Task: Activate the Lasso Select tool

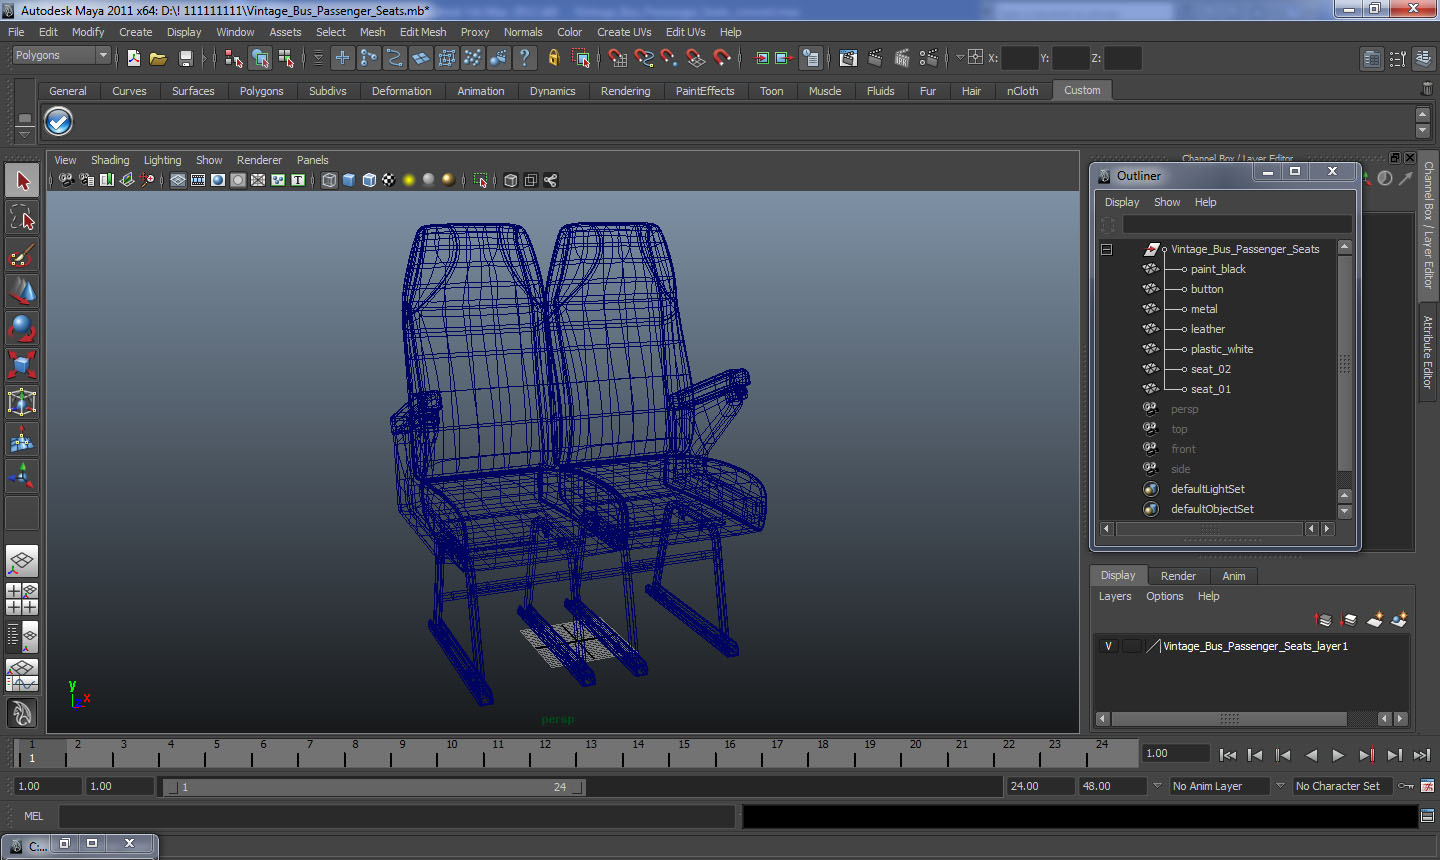Action: [x=22, y=218]
